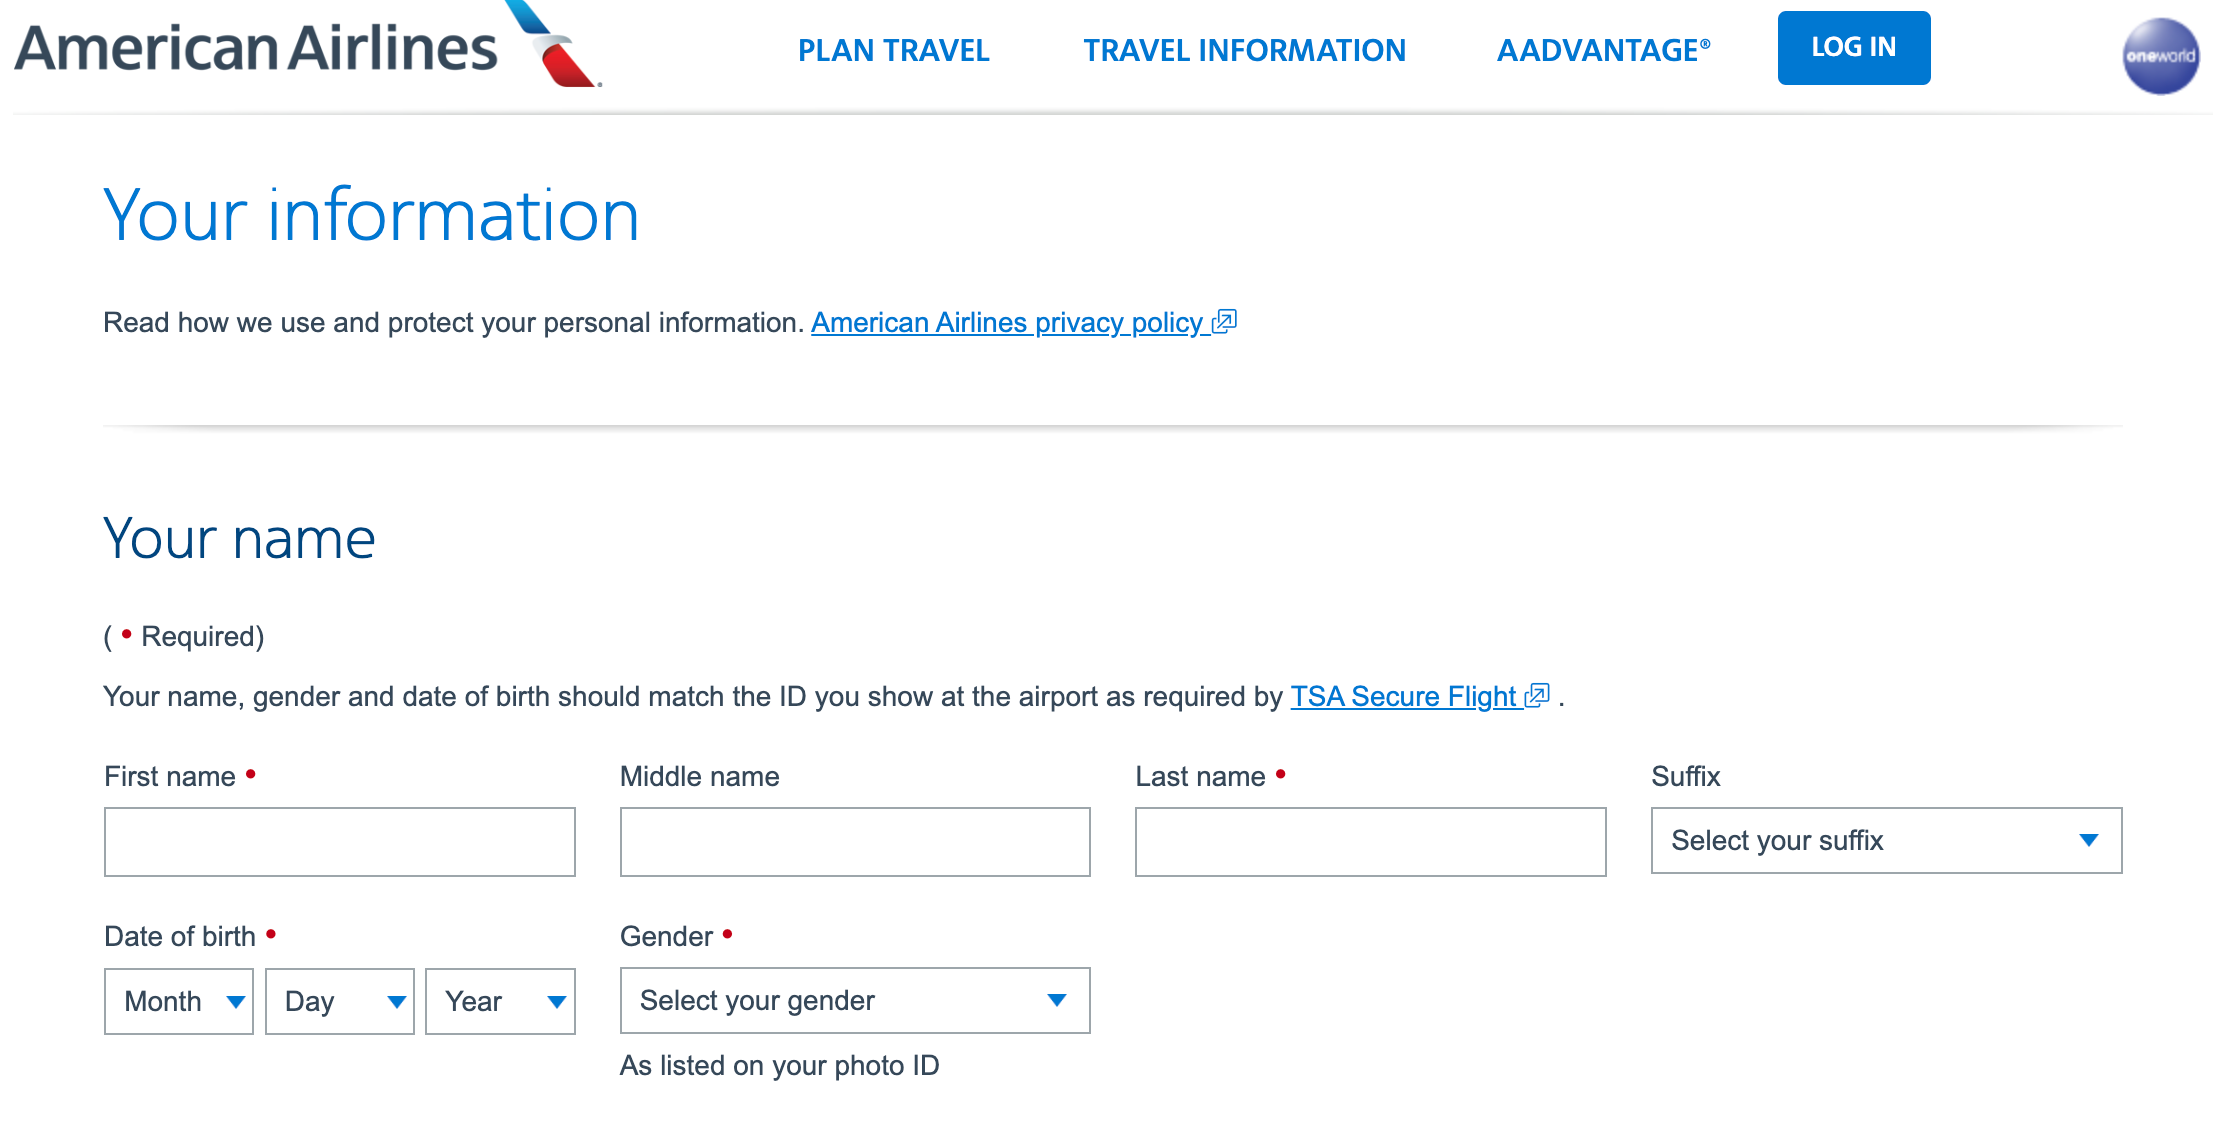This screenshot has height=1146, width=2218.
Task: Open the Month date of birth dropdown
Action: (x=178, y=1001)
